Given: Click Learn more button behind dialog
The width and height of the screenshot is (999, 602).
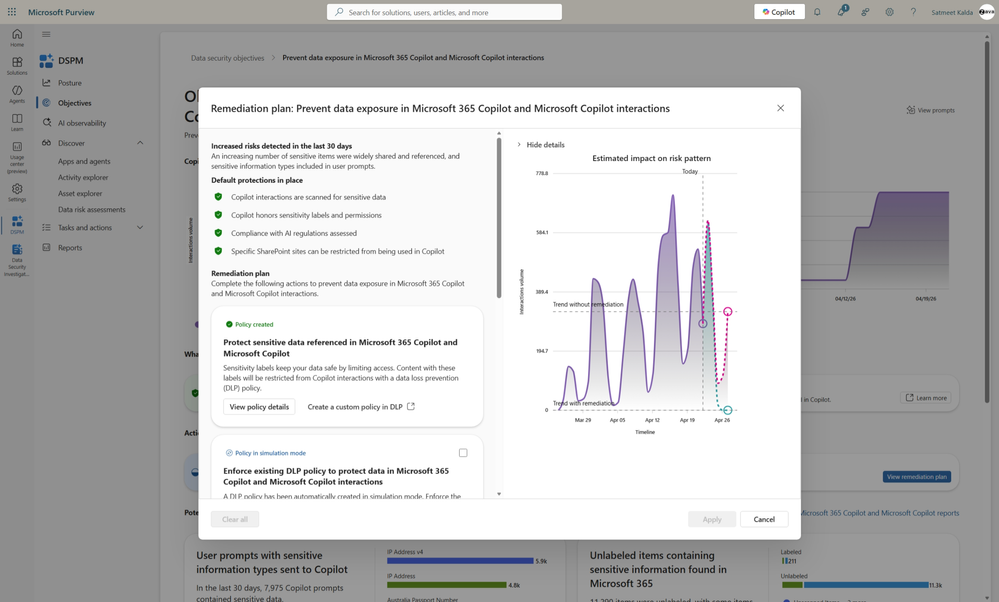Looking at the screenshot, I should (926, 398).
